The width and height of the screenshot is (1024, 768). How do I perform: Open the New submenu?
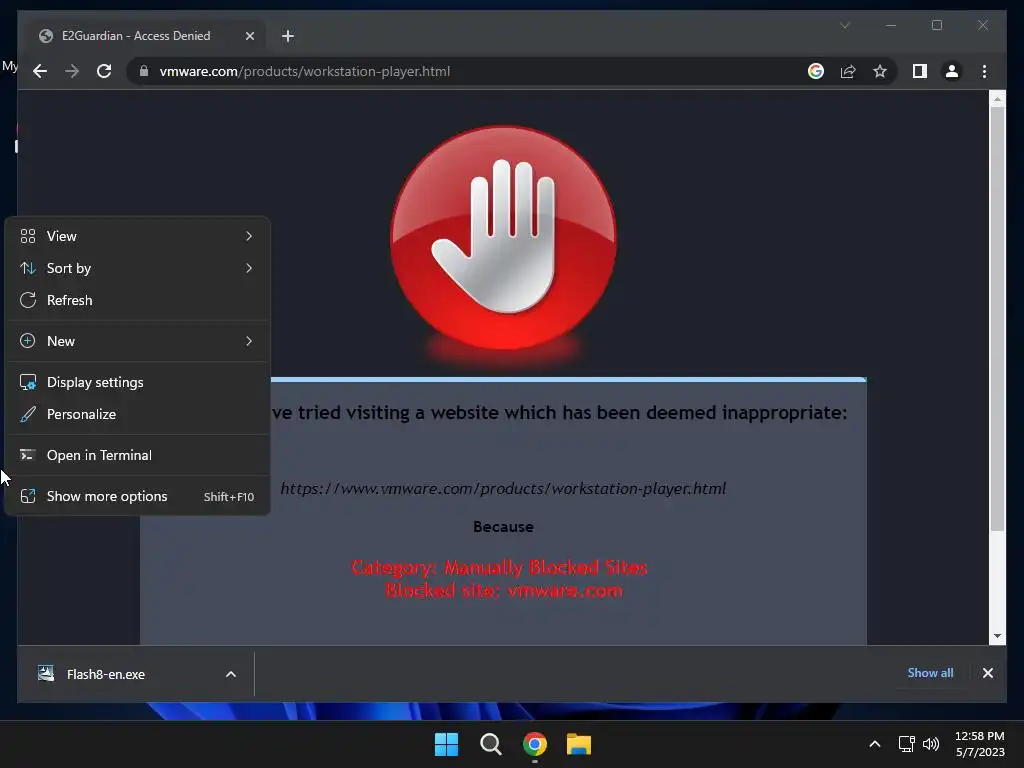[x=137, y=341]
